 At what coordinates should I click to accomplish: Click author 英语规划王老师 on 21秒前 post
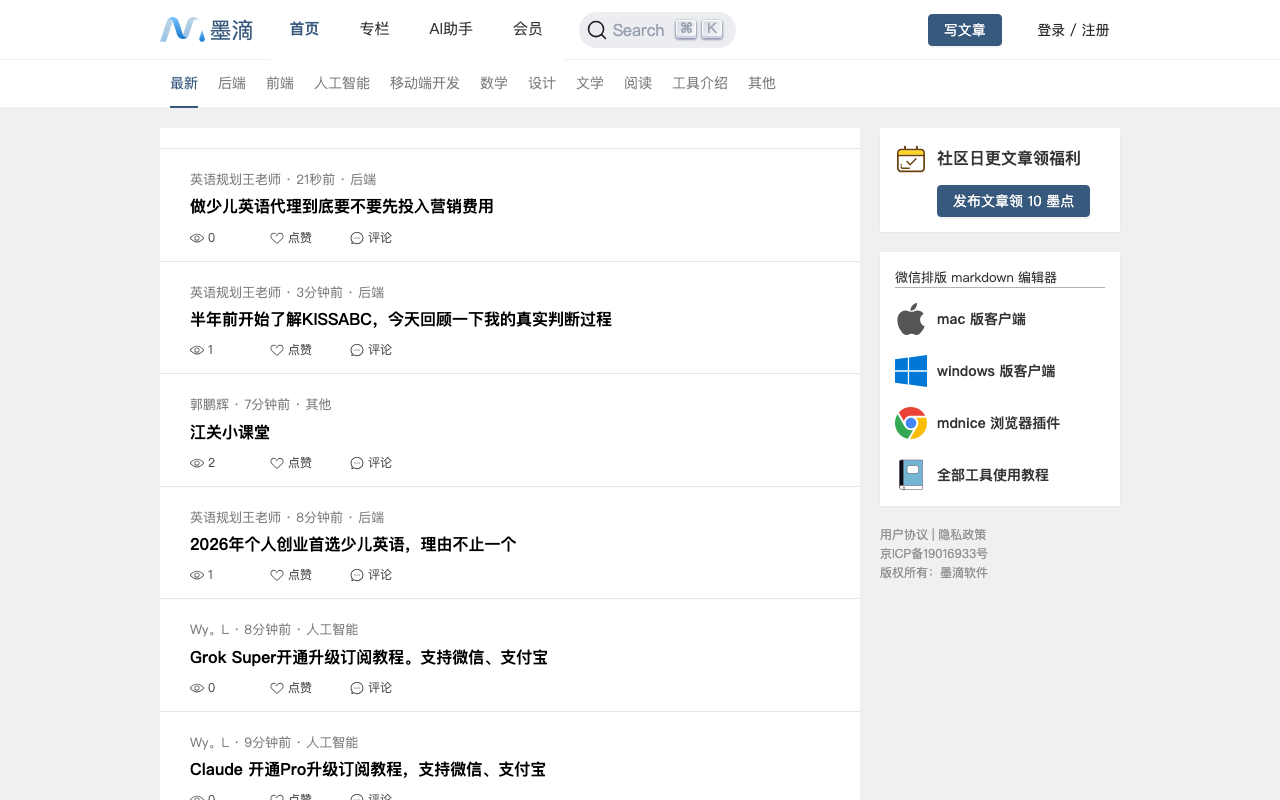point(235,179)
